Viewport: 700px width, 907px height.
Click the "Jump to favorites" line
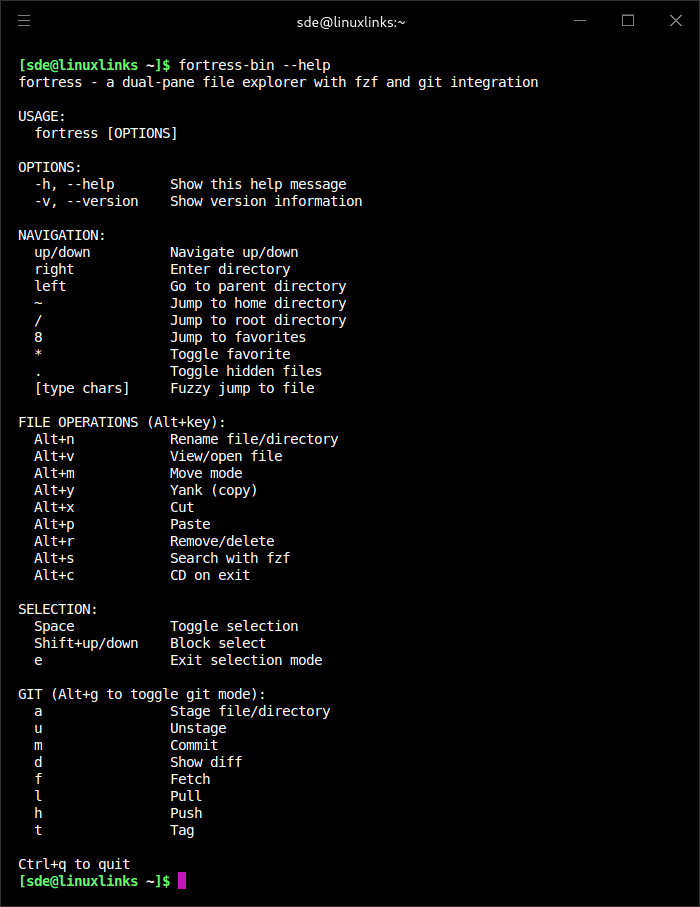pyautogui.click(x=238, y=337)
